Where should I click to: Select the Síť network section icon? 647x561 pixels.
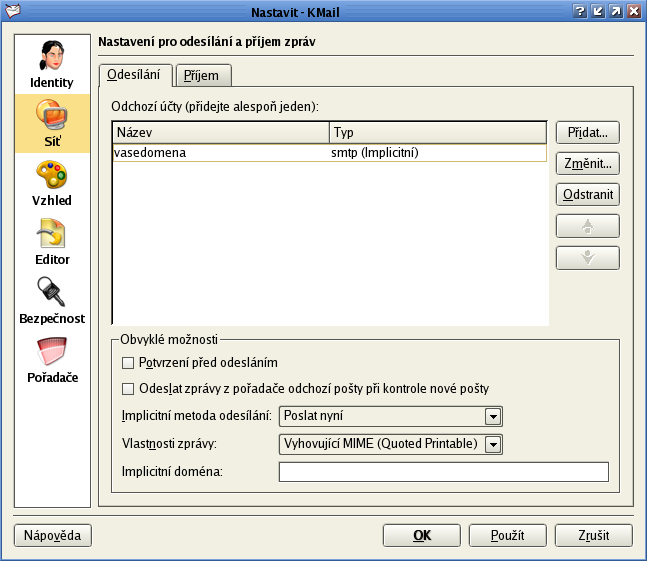click(51, 123)
